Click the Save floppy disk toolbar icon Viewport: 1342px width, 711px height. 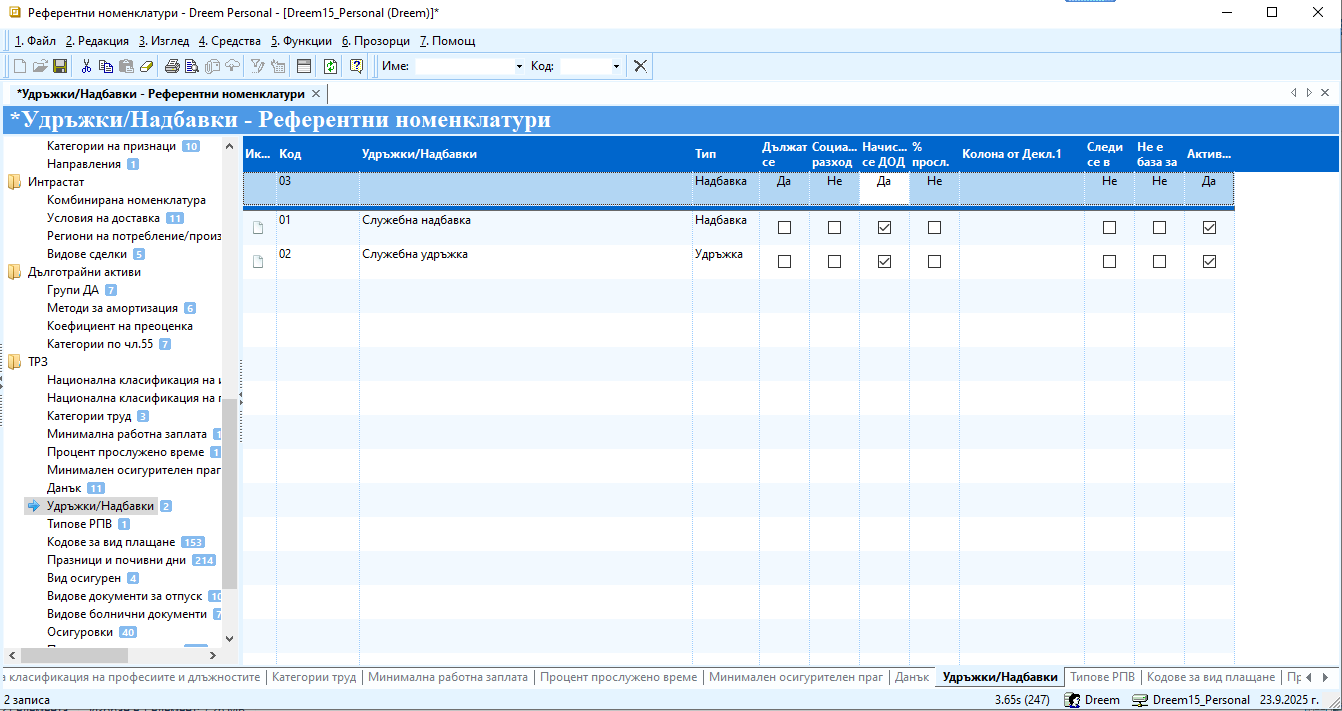(x=60, y=66)
